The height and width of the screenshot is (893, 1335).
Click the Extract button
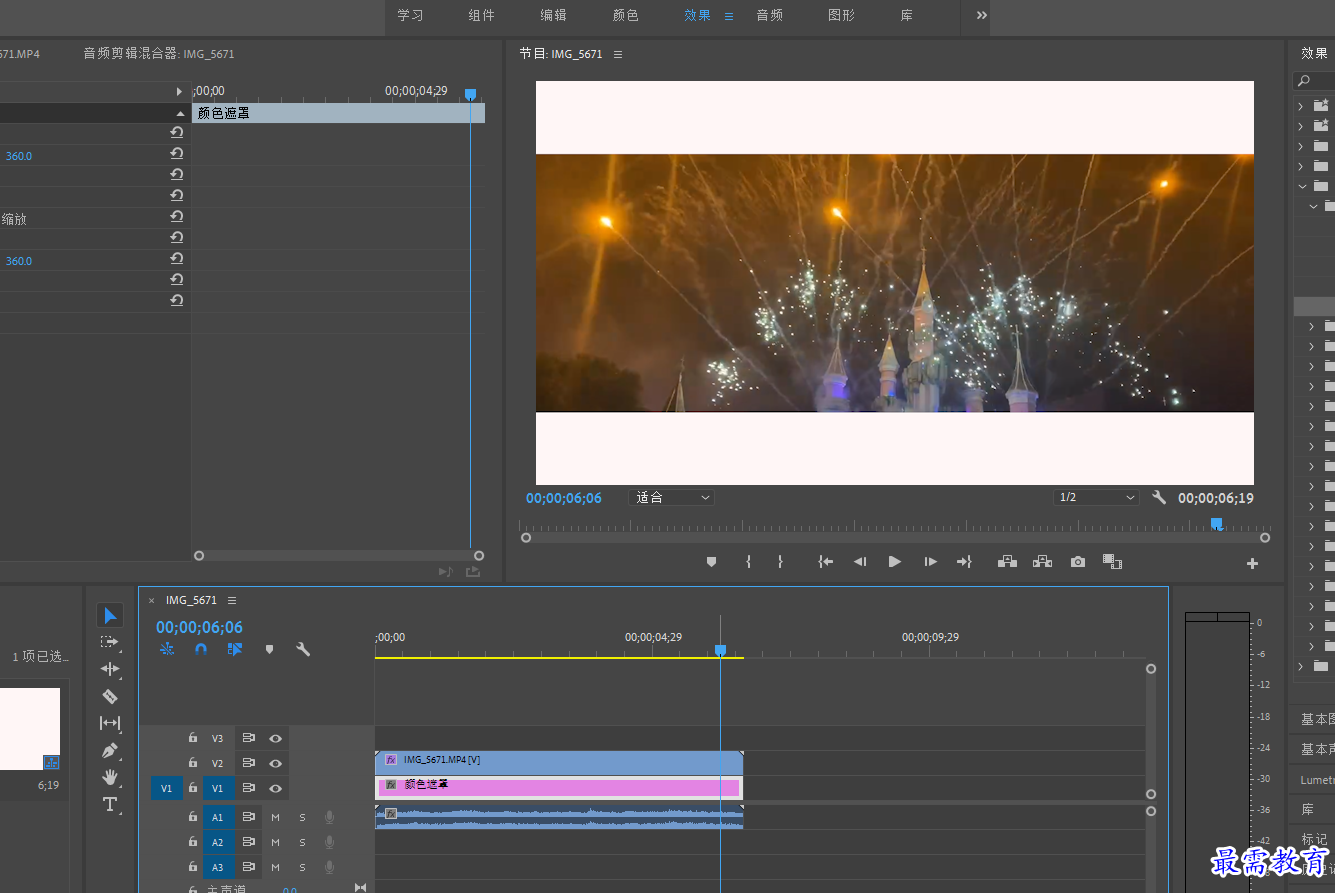(x=1042, y=562)
